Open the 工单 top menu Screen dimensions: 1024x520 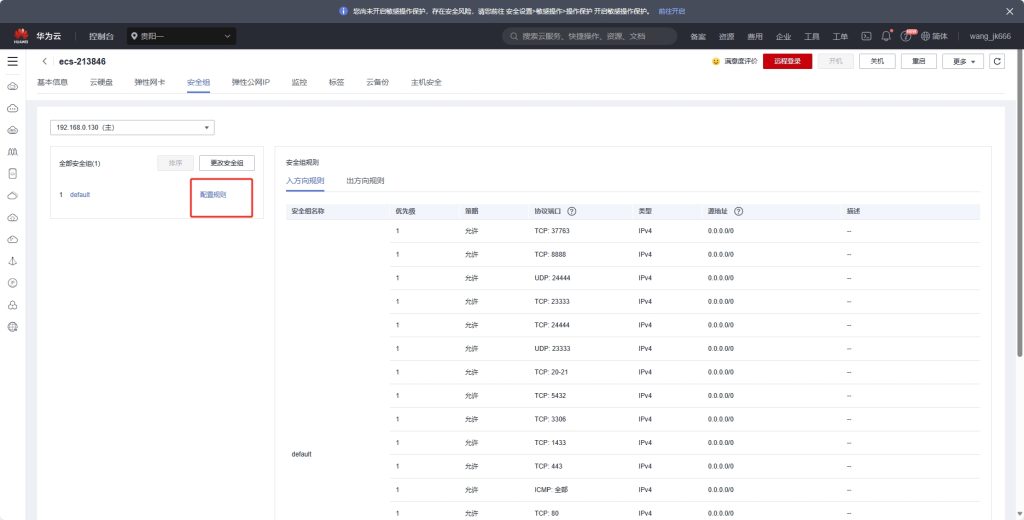pyautogui.click(x=840, y=37)
